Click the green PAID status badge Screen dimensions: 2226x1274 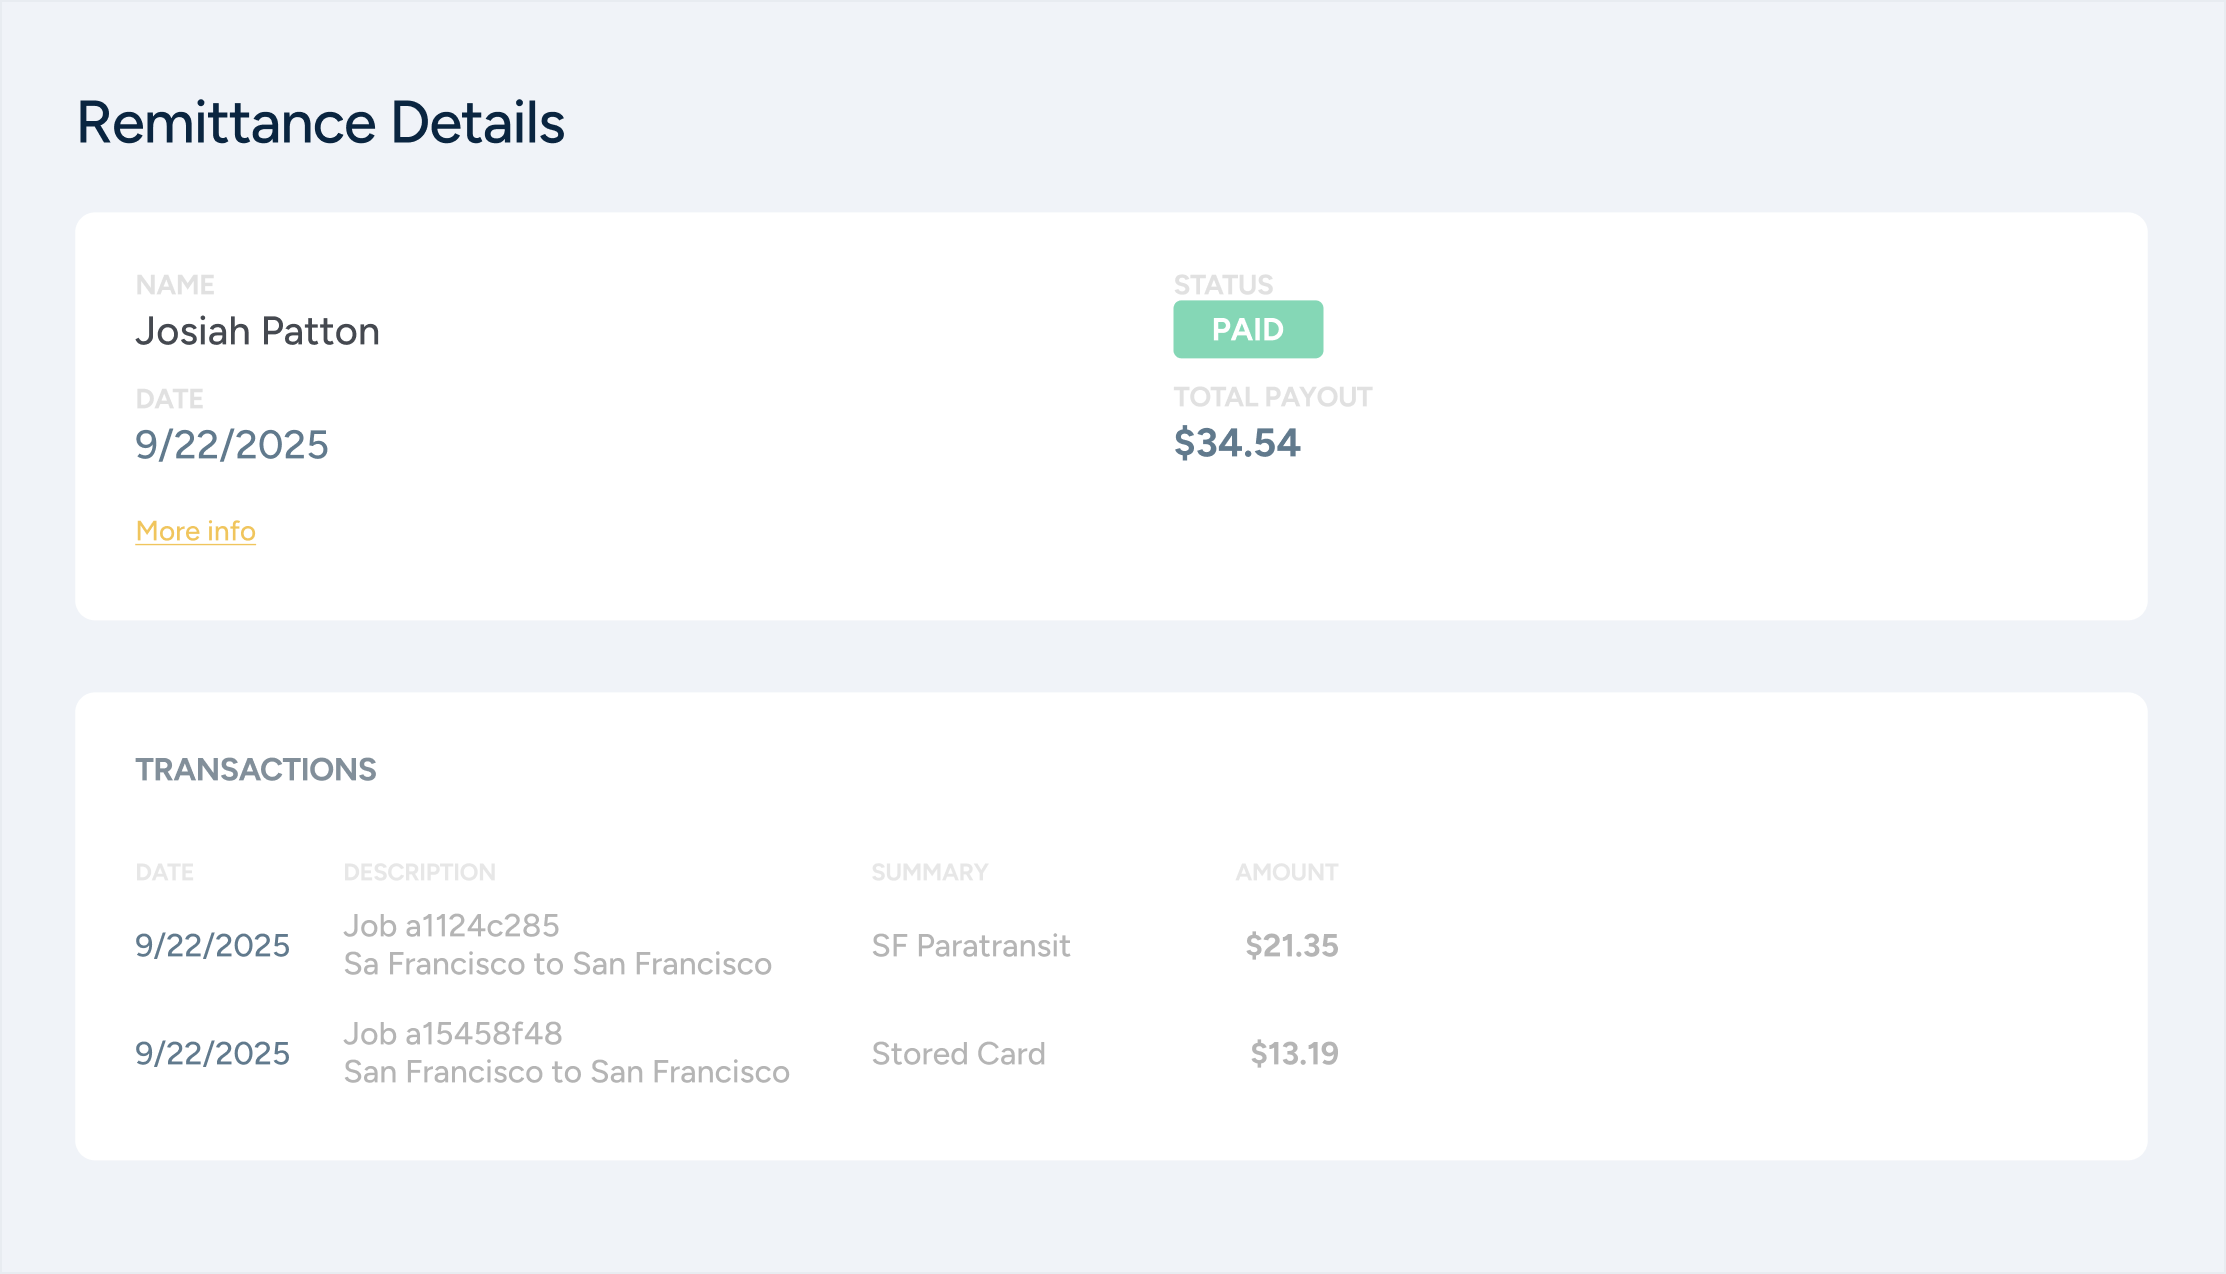coord(1247,329)
